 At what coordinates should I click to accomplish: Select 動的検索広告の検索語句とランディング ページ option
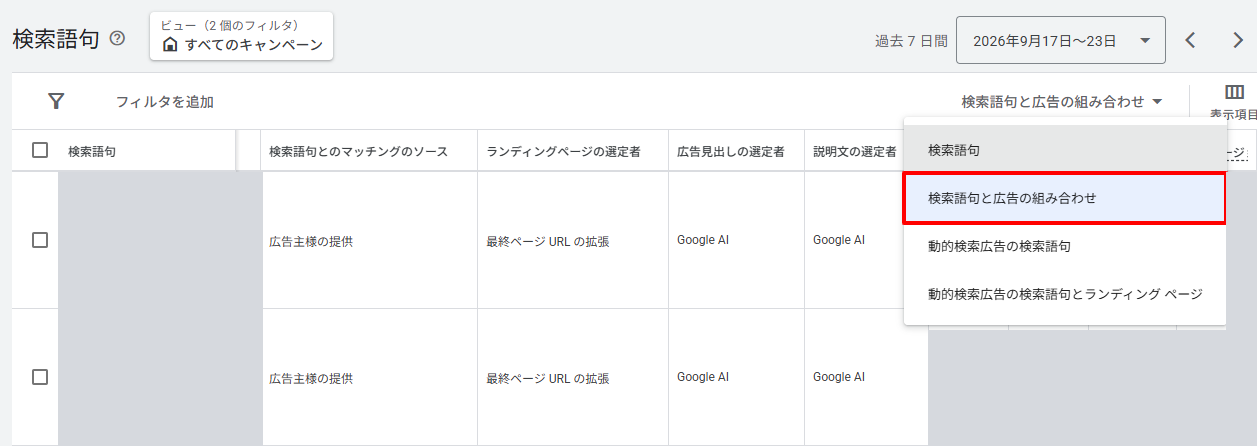coord(1065,294)
